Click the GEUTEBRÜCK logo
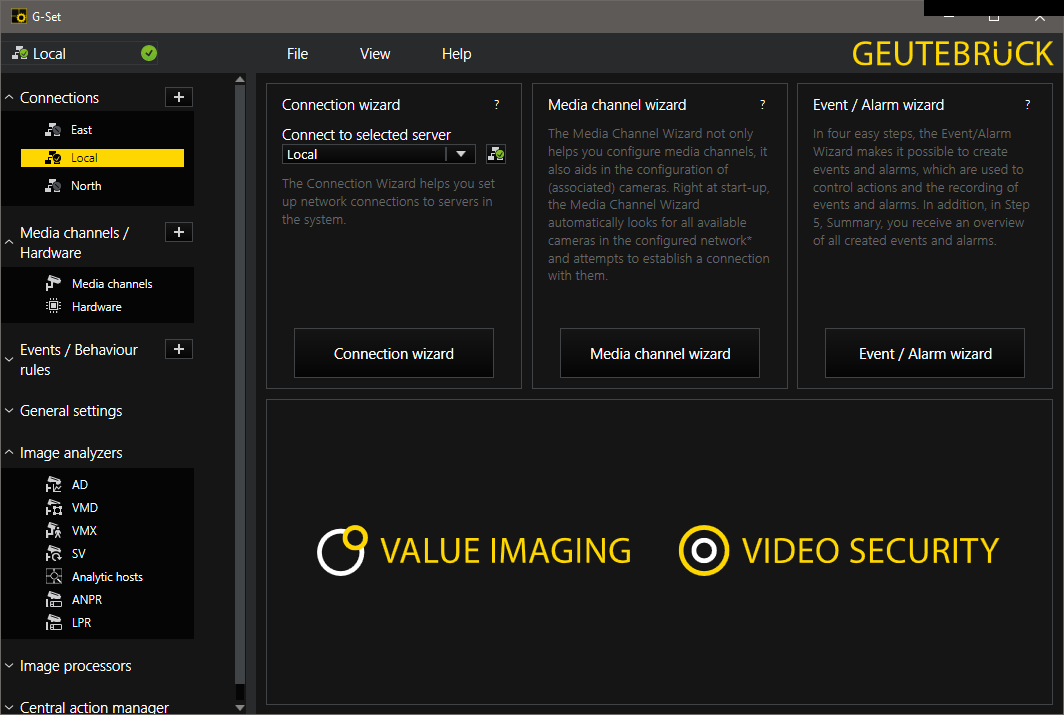The image size is (1064, 715). [952, 54]
